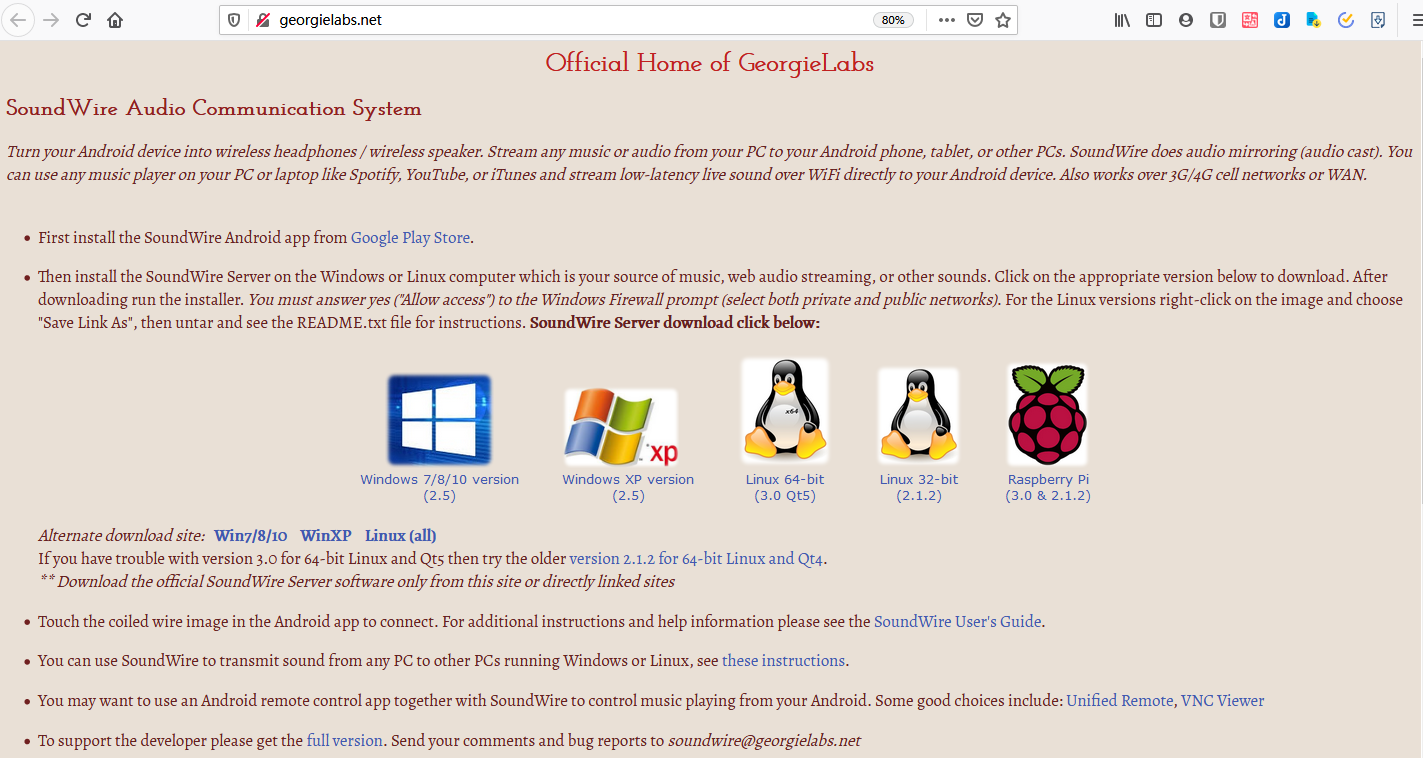Image resolution: width=1423 pixels, height=758 pixels.
Task: Download the Windows 7/8/10 version via logo
Action: (439, 420)
